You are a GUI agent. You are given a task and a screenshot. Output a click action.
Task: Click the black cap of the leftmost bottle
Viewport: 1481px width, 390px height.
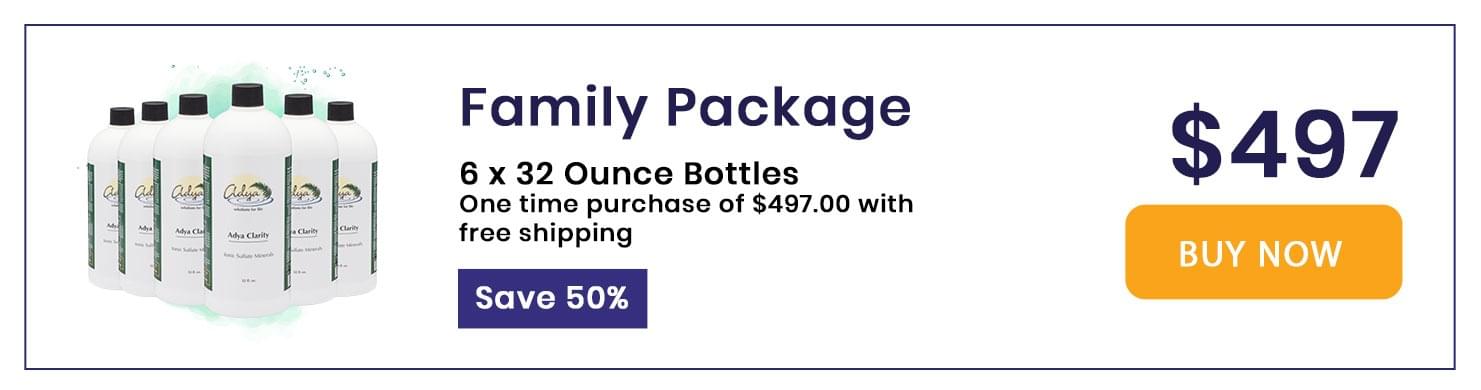[122, 116]
